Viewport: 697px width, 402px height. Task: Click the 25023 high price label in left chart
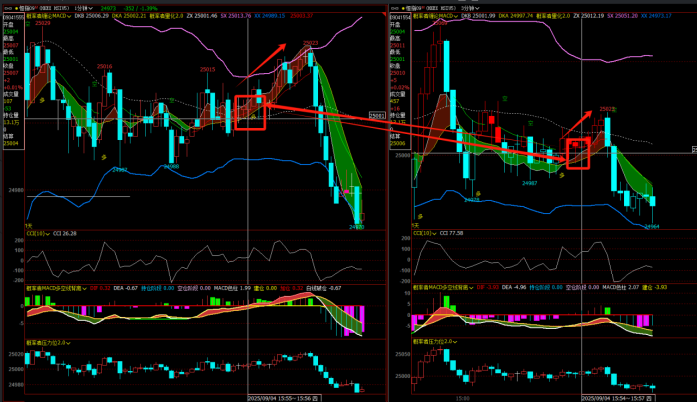pos(310,43)
